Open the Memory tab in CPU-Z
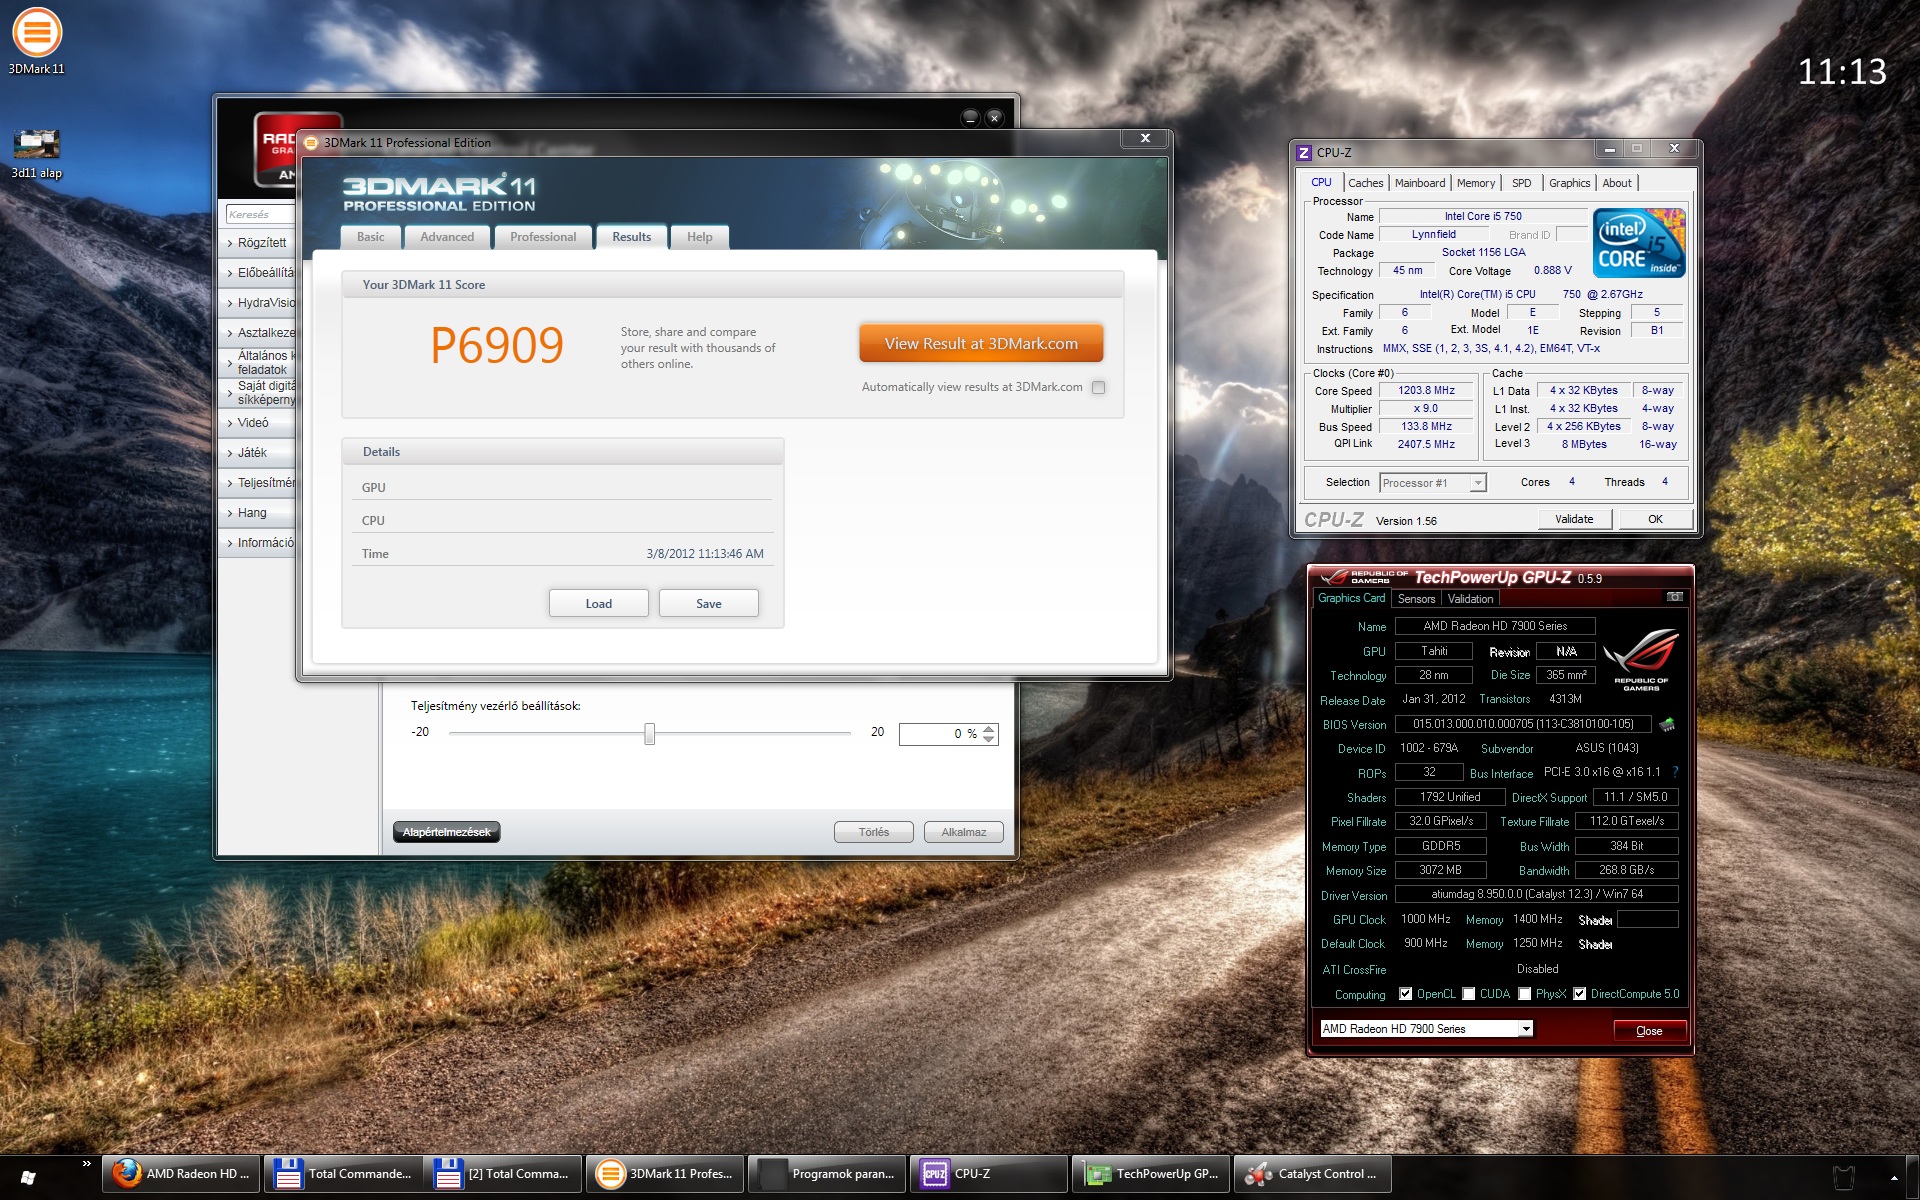This screenshot has width=1920, height=1200. coord(1476,183)
